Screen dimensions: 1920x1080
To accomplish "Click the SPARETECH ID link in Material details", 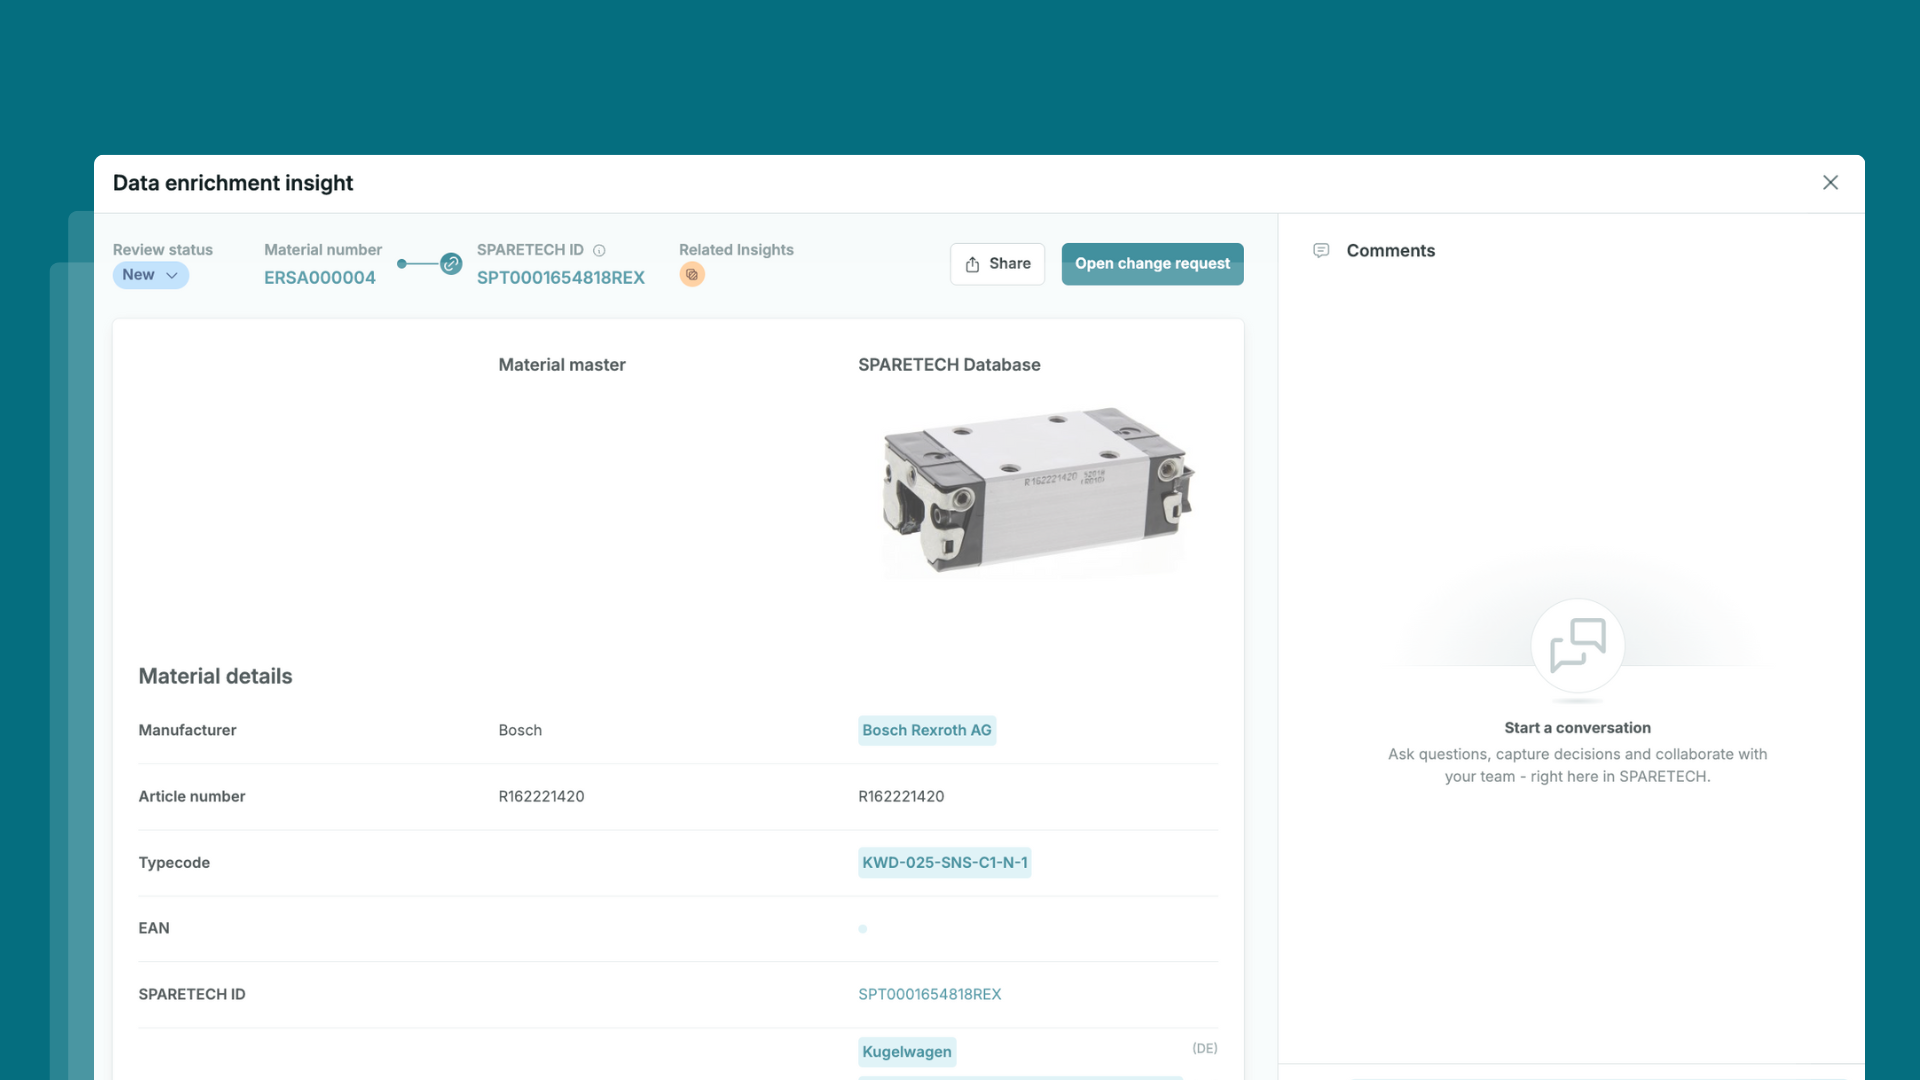I will click(x=929, y=994).
